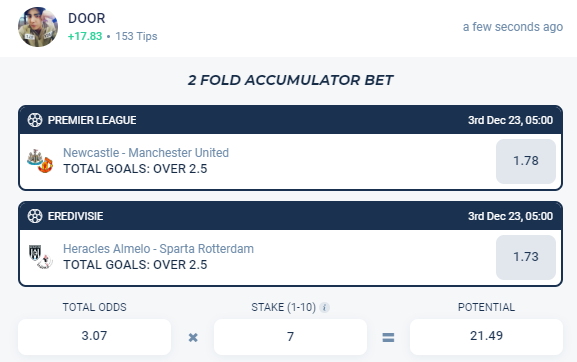Click the 'a few seconds ago' timestamp
This screenshot has height=362, width=577.
tap(513, 27)
